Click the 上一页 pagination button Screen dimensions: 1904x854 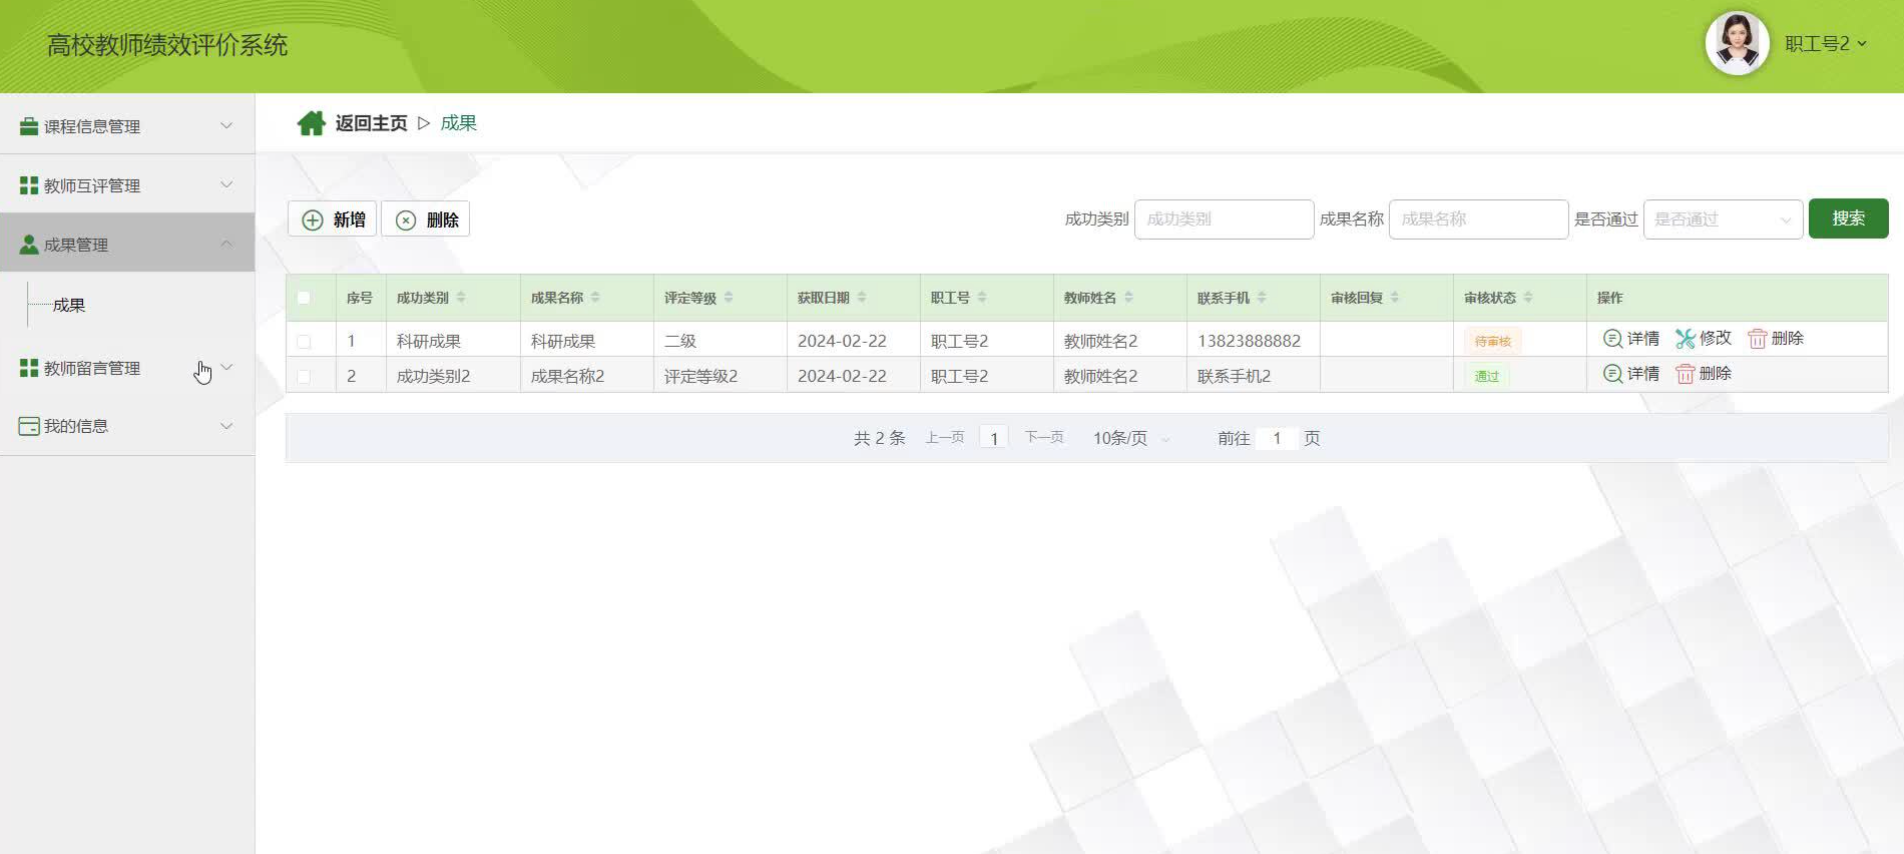coord(945,437)
